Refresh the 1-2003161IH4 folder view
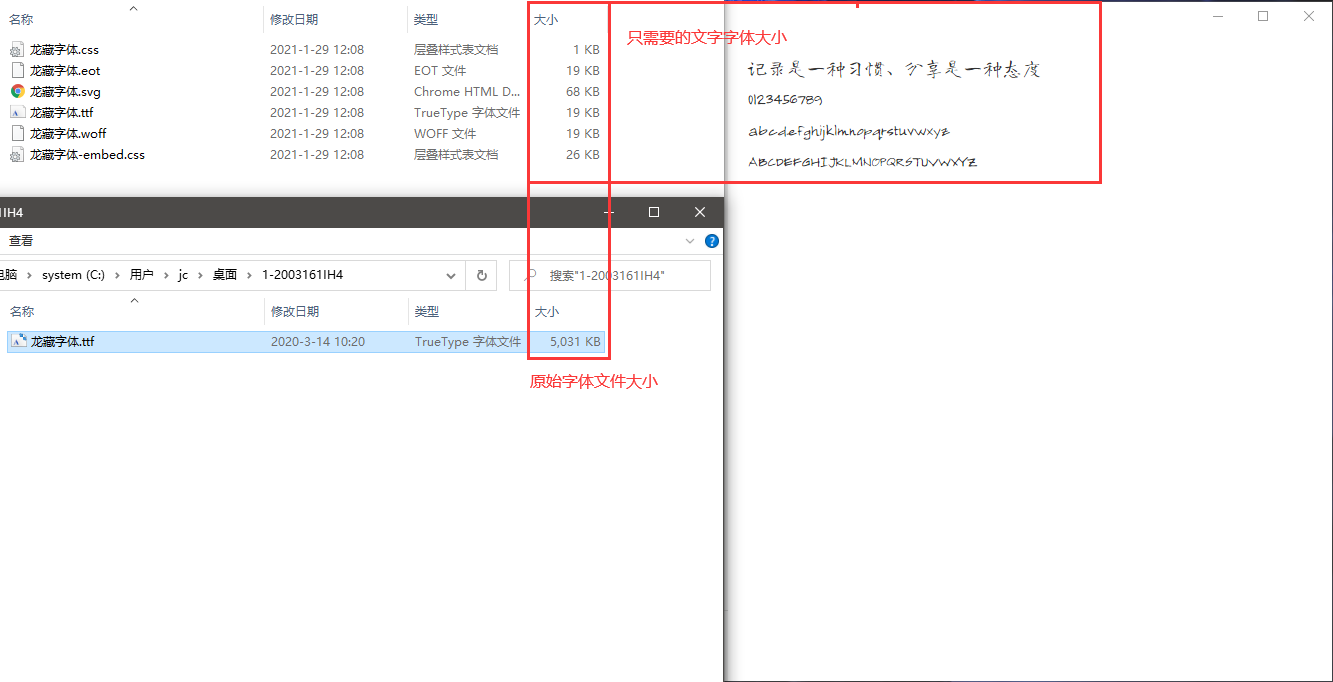 pos(482,275)
